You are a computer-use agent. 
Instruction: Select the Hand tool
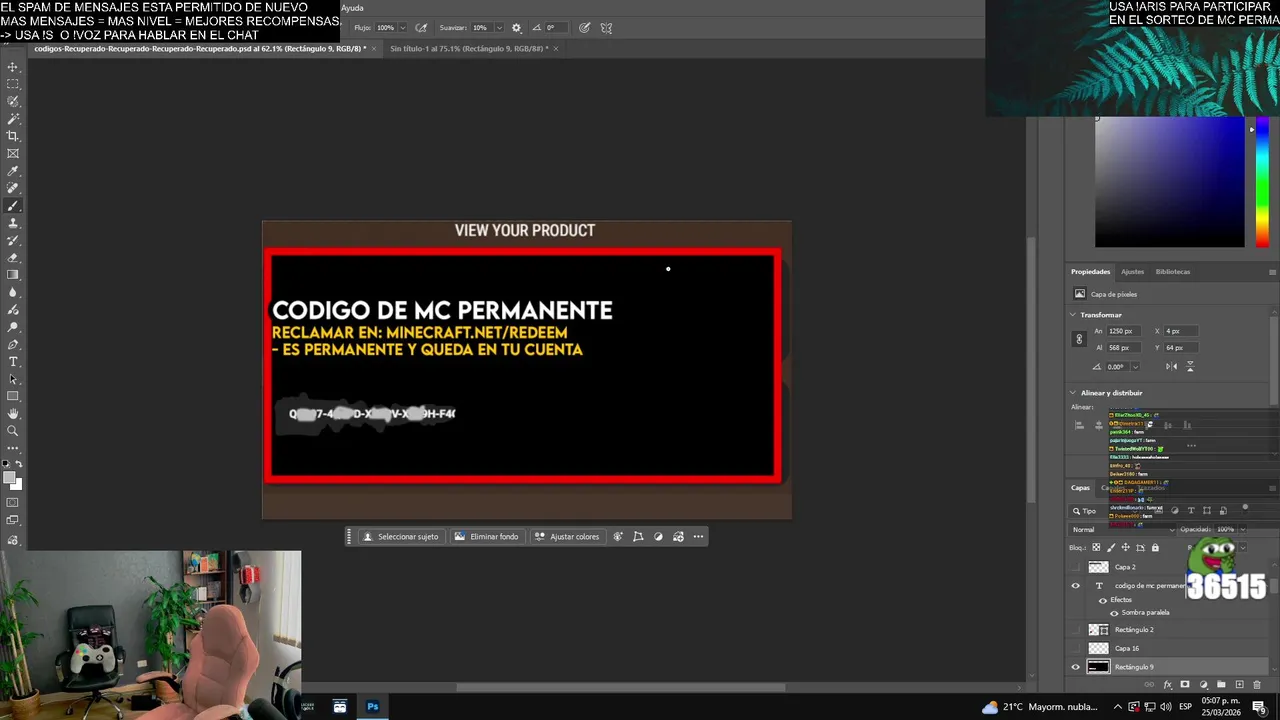coord(13,413)
